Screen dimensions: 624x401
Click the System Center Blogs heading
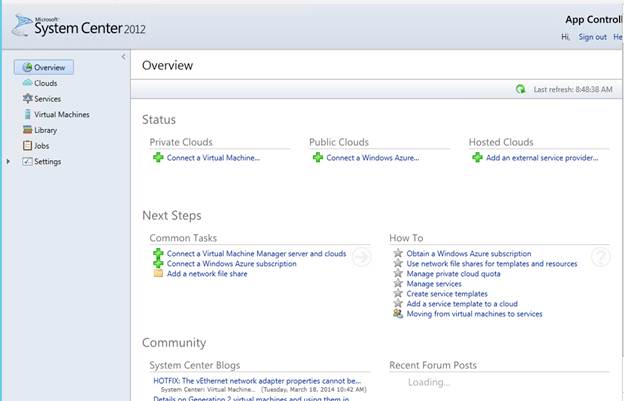(195, 365)
